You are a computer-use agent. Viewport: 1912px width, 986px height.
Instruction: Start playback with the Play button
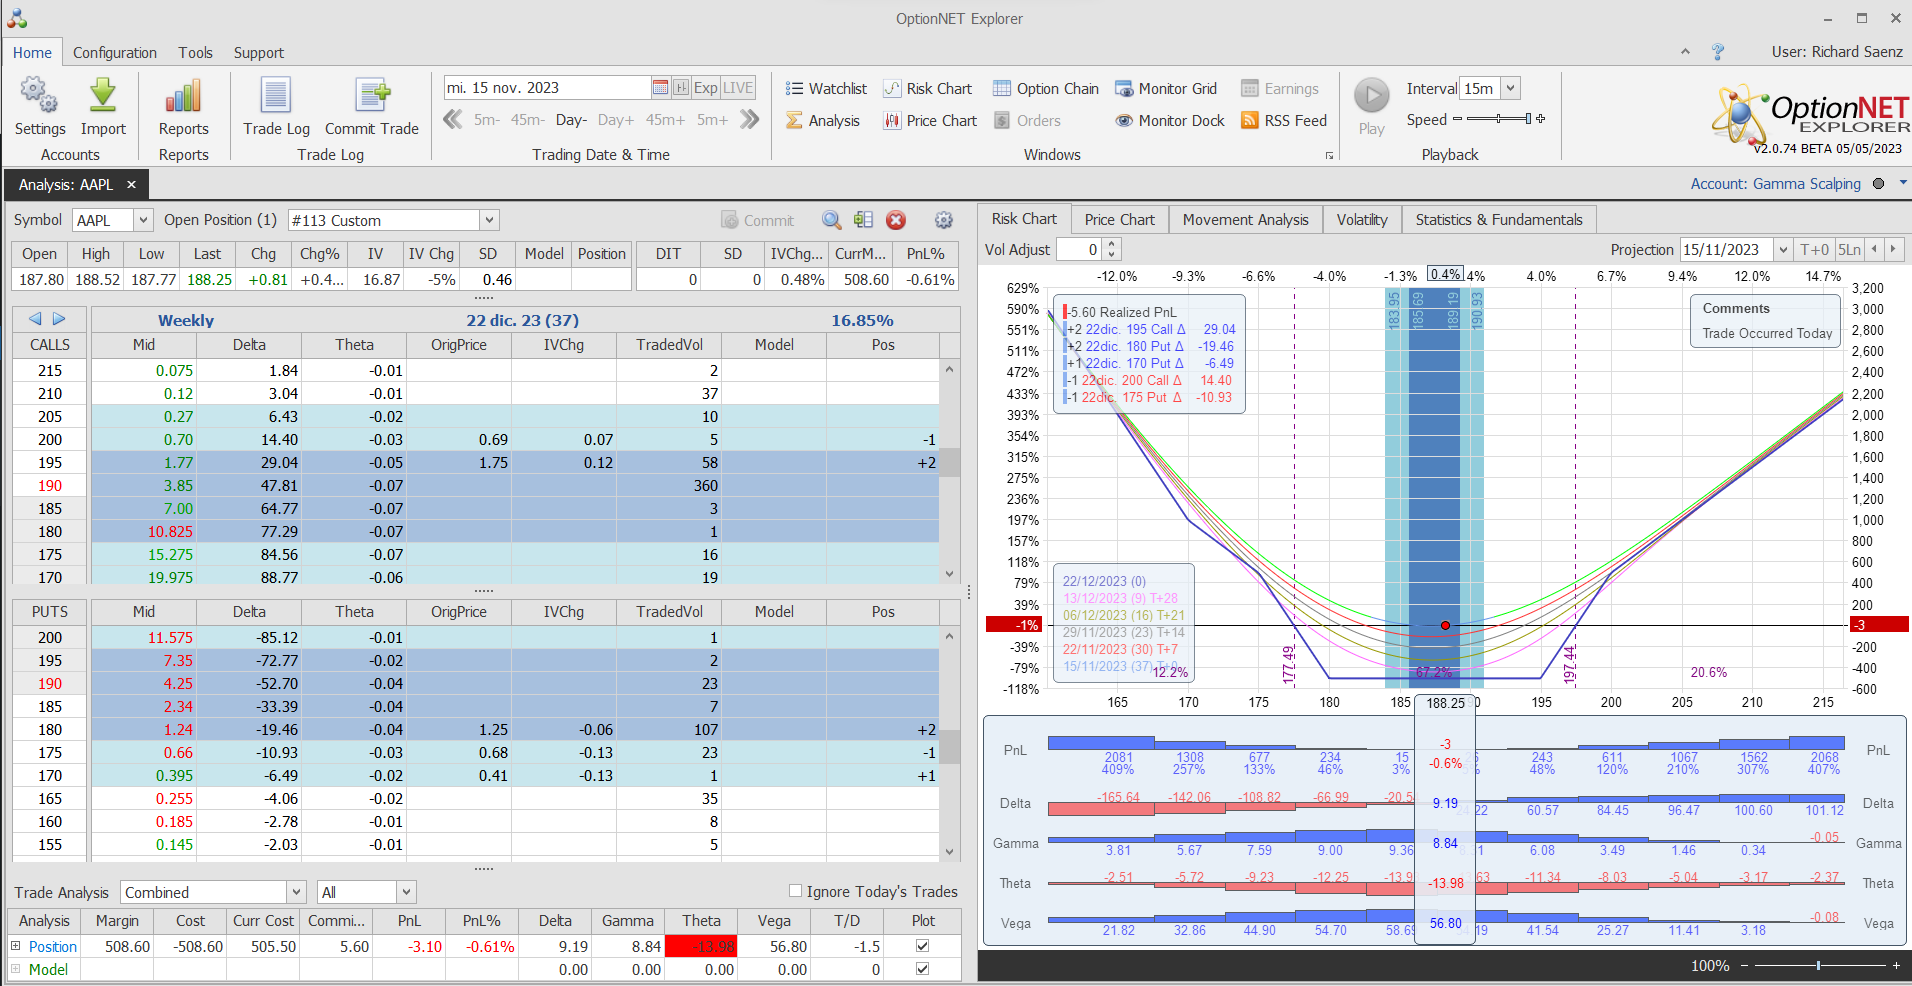click(1372, 96)
